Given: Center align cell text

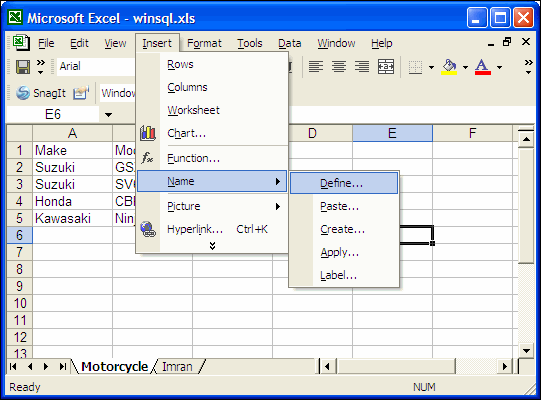Looking at the screenshot, I should pos(339,67).
